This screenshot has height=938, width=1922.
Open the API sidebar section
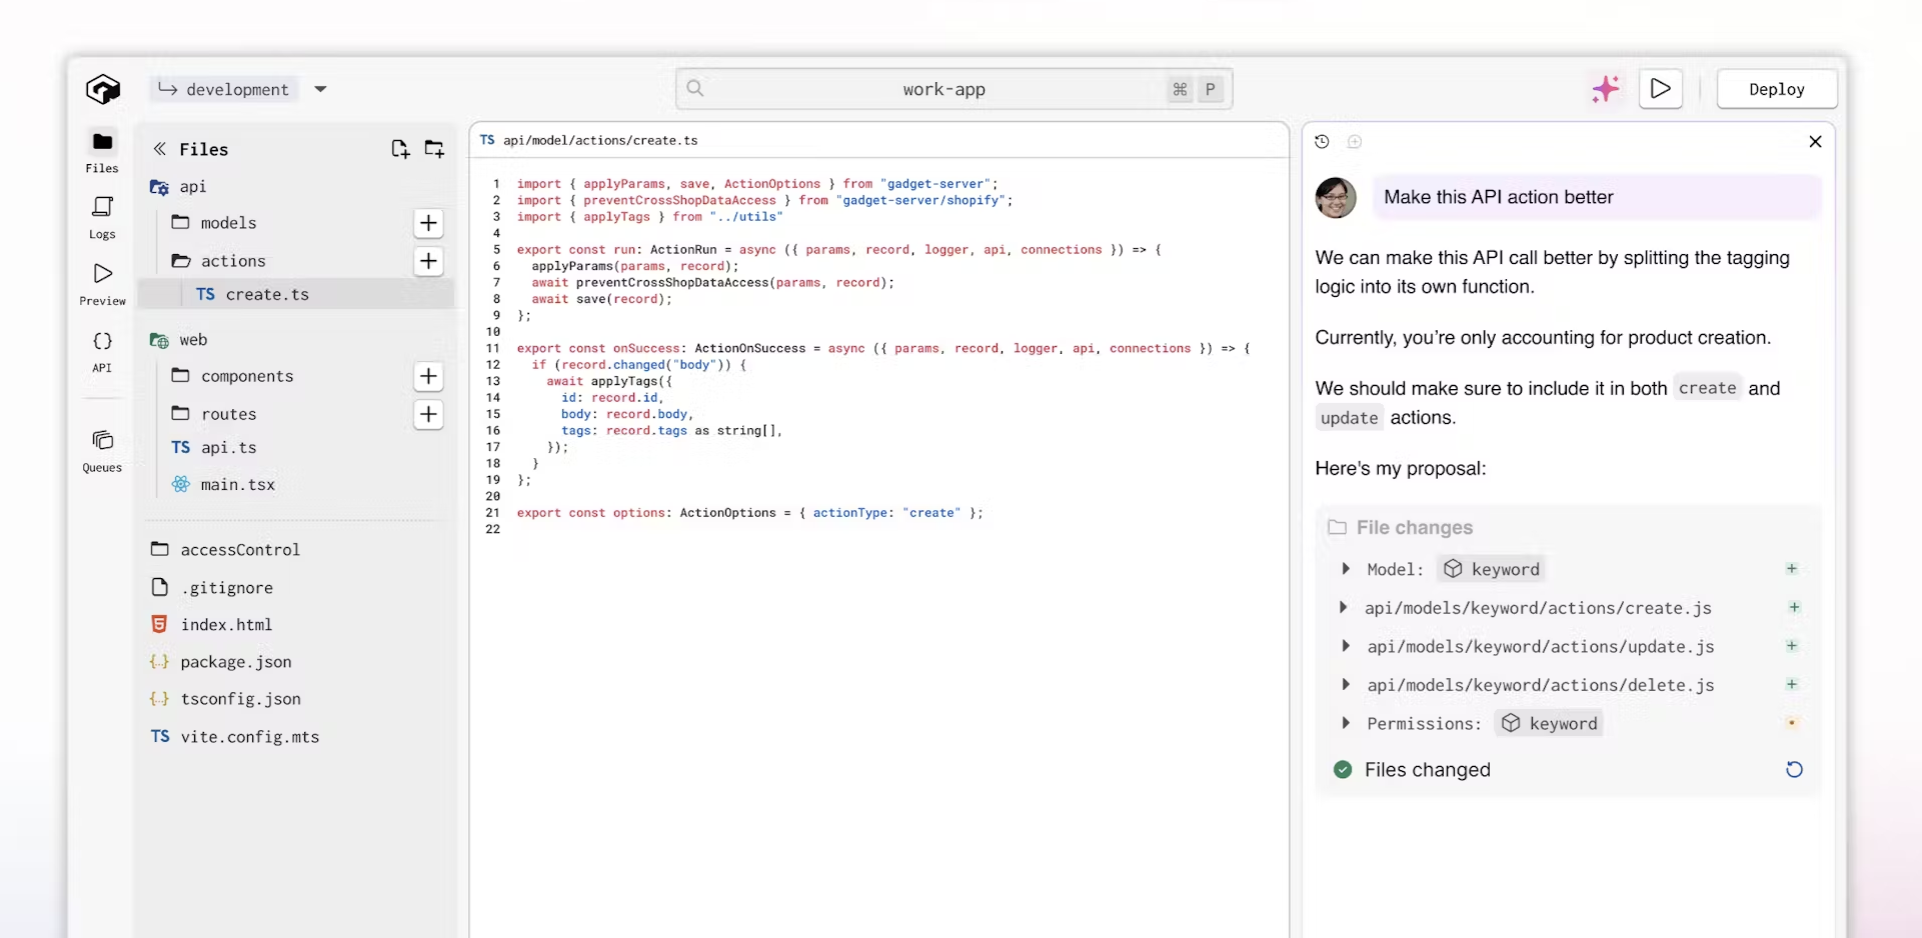click(102, 352)
